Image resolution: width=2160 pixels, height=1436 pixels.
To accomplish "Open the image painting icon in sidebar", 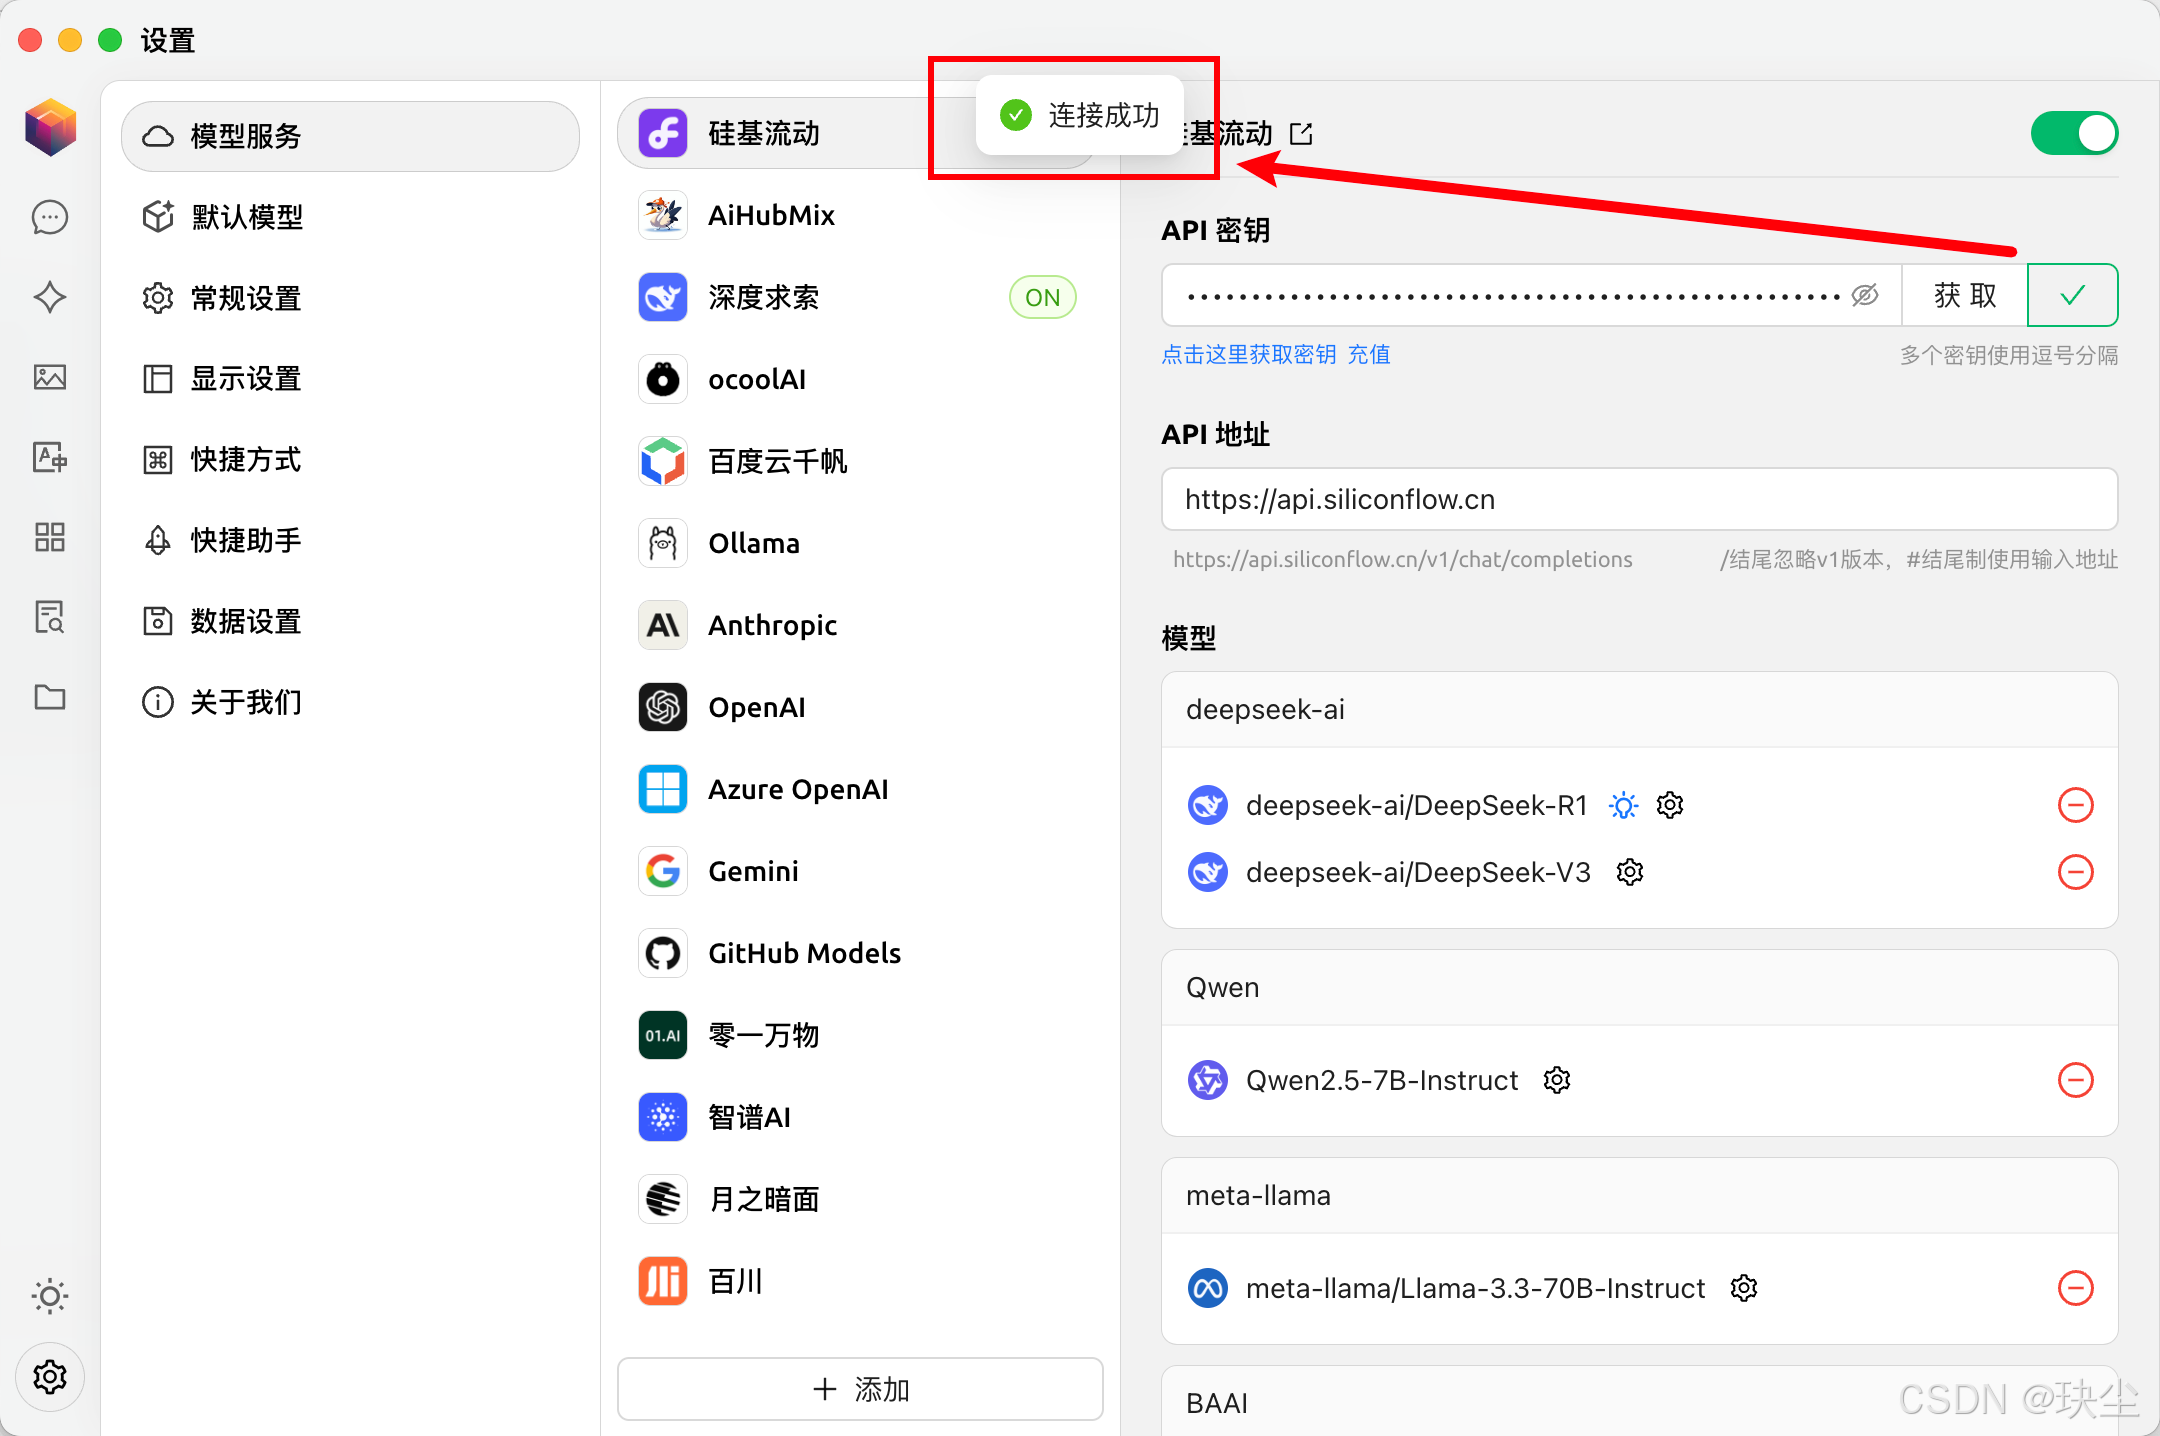I will point(50,377).
